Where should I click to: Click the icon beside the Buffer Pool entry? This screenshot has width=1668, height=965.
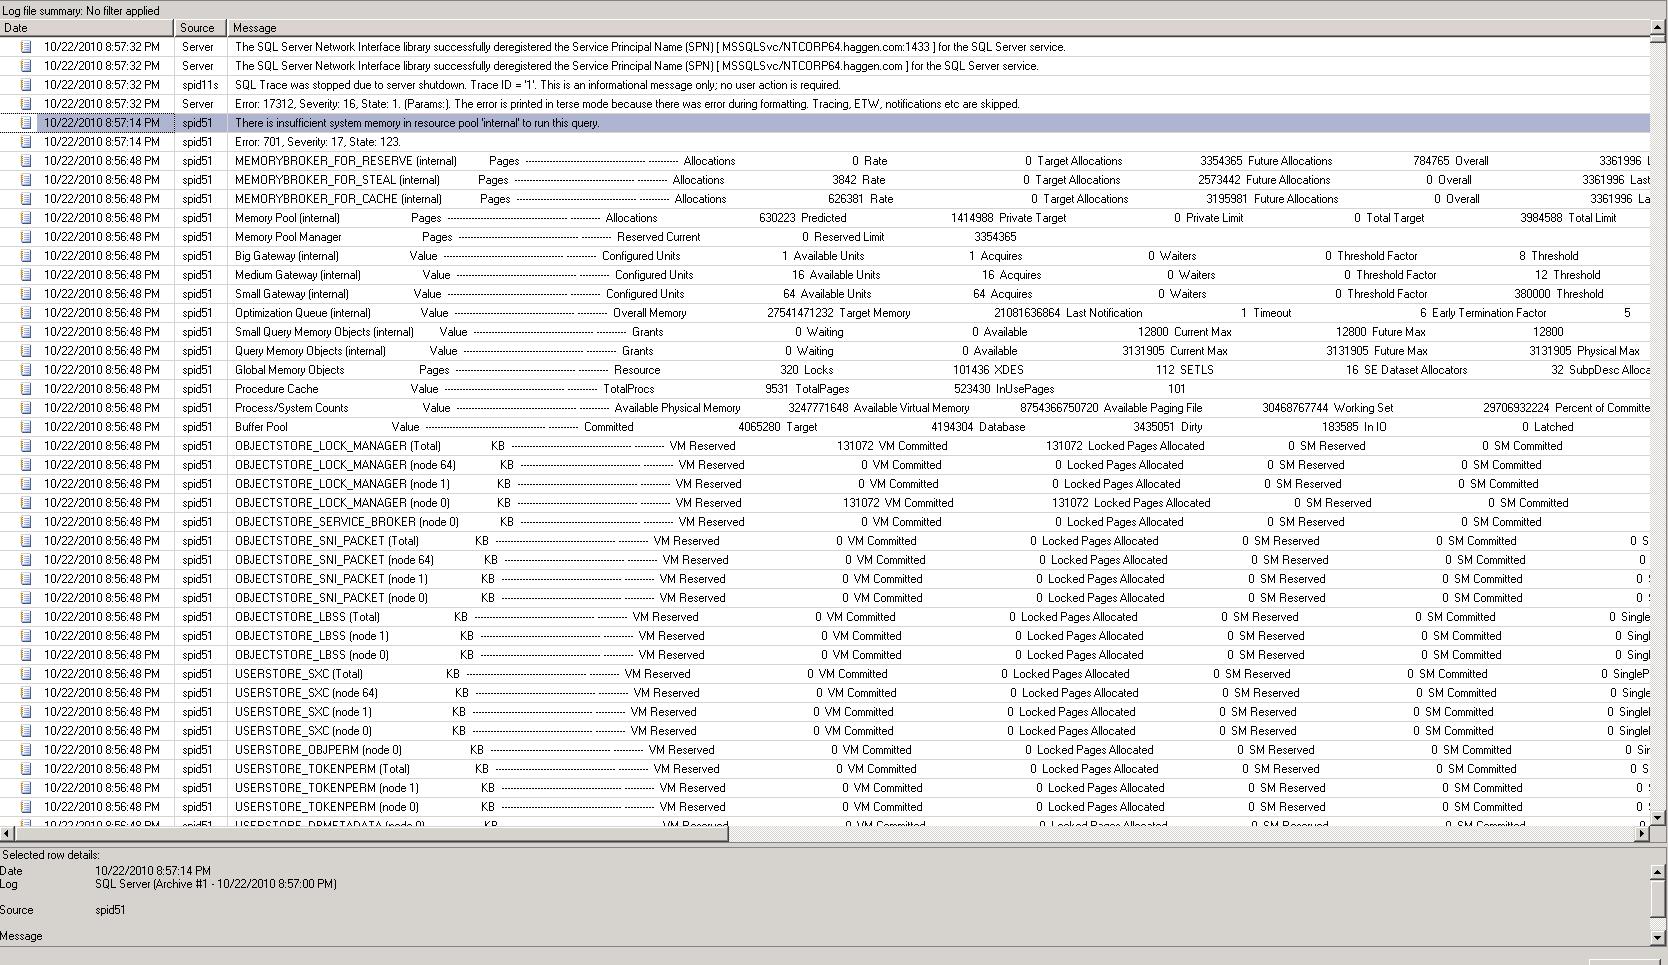pyautogui.click(x=26, y=427)
